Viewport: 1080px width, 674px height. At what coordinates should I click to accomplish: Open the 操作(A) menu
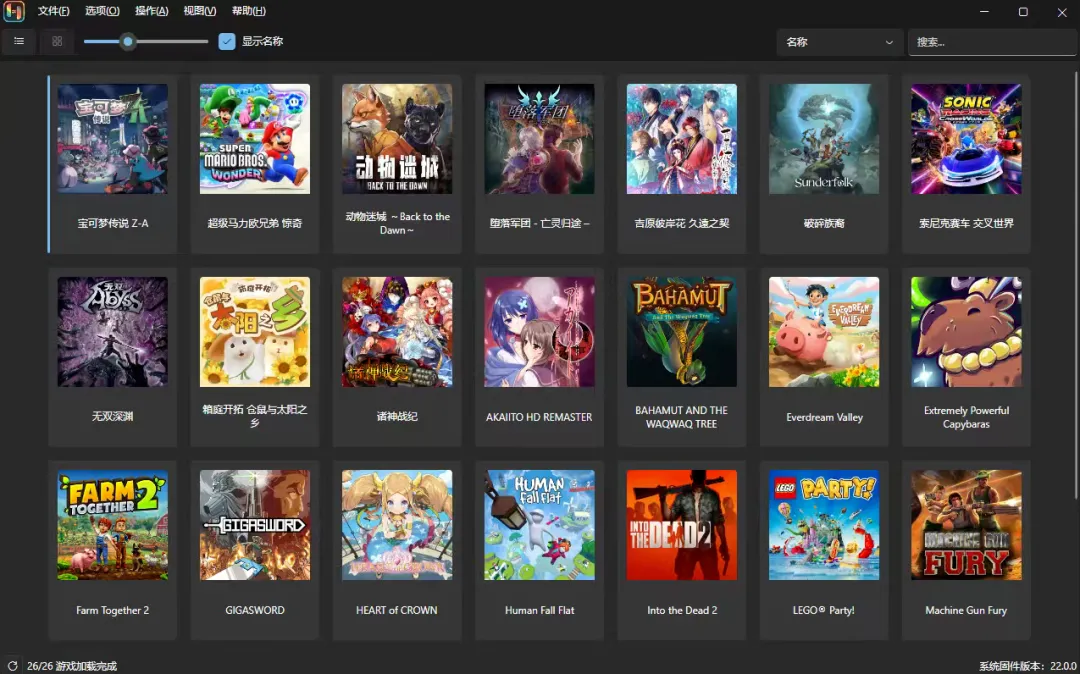[x=152, y=11]
